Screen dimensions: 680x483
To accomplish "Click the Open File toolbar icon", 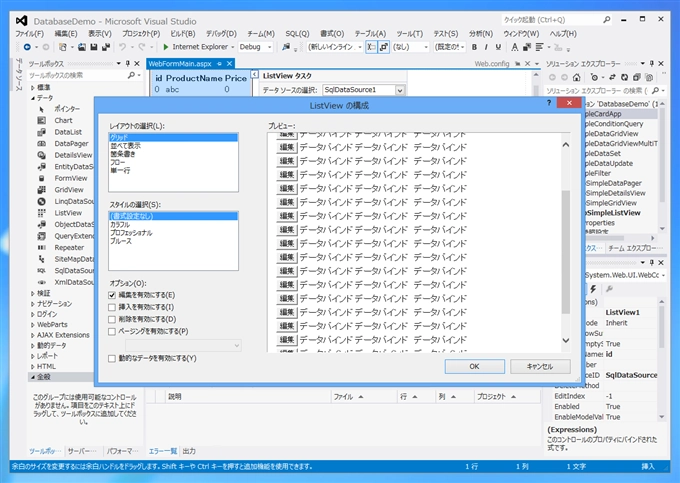I will click(x=82, y=47).
